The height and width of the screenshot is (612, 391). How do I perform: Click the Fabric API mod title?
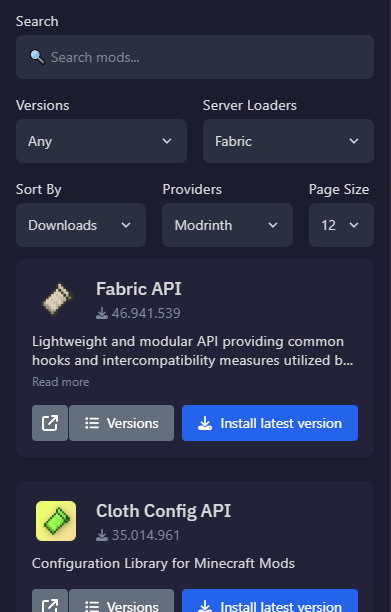(139, 289)
